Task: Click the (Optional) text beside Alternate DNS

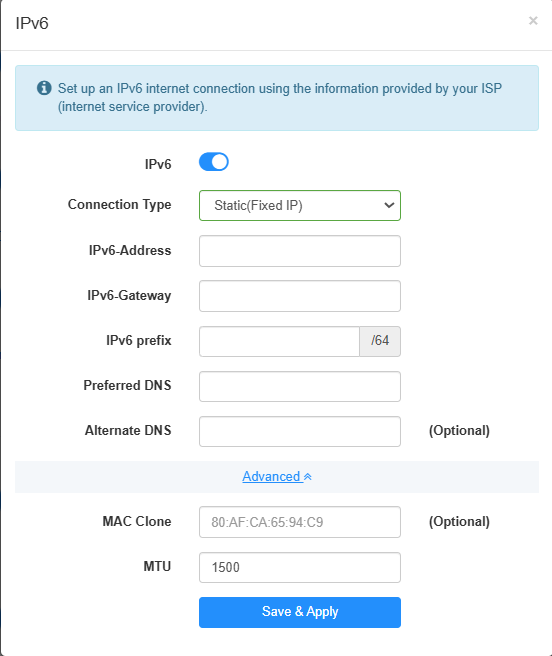Action: pos(459,430)
